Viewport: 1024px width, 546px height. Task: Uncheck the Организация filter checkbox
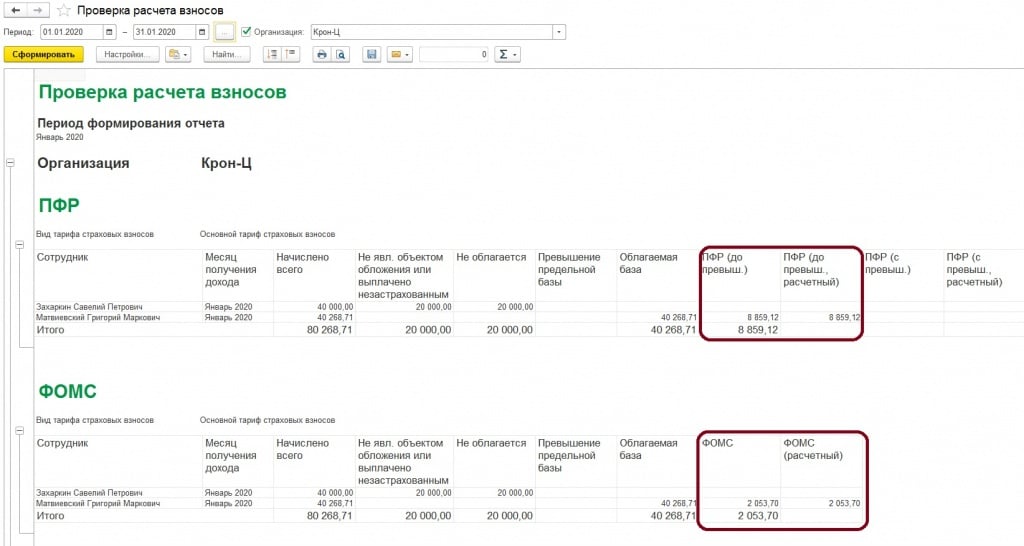pos(246,32)
